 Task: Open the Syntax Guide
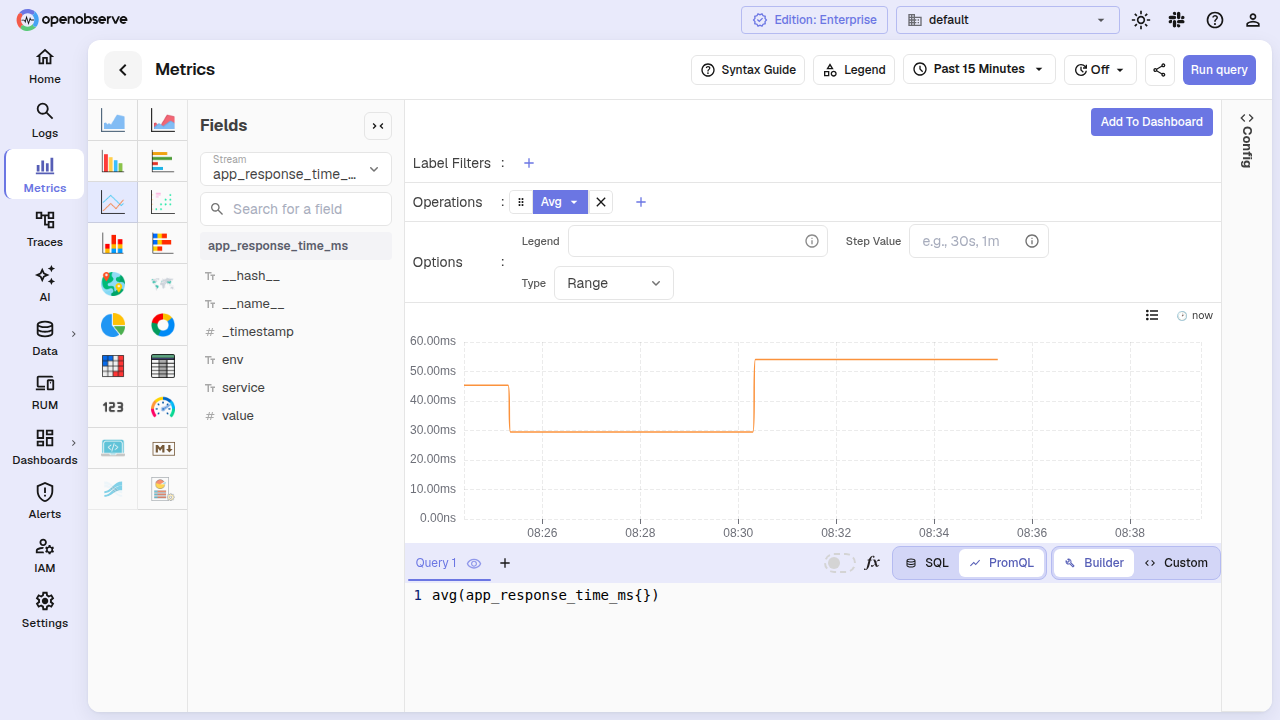[748, 70]
